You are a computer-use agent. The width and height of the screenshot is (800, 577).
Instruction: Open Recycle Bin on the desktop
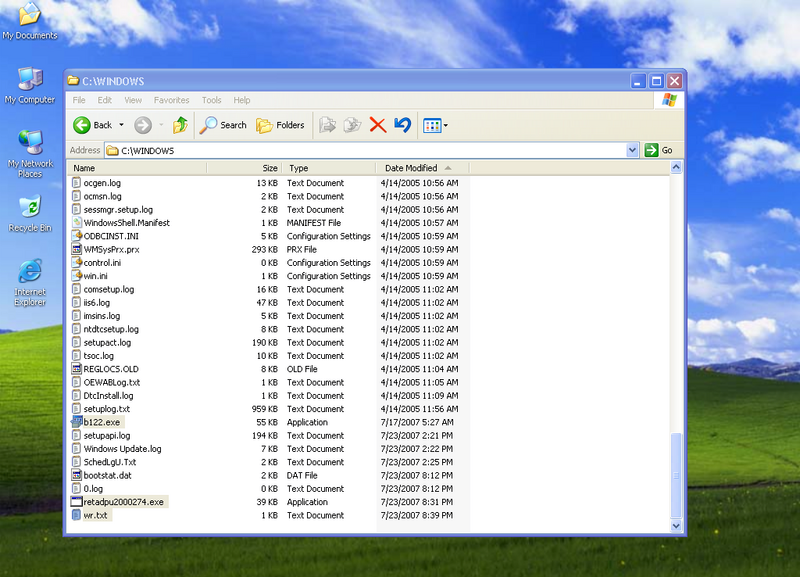30,210
